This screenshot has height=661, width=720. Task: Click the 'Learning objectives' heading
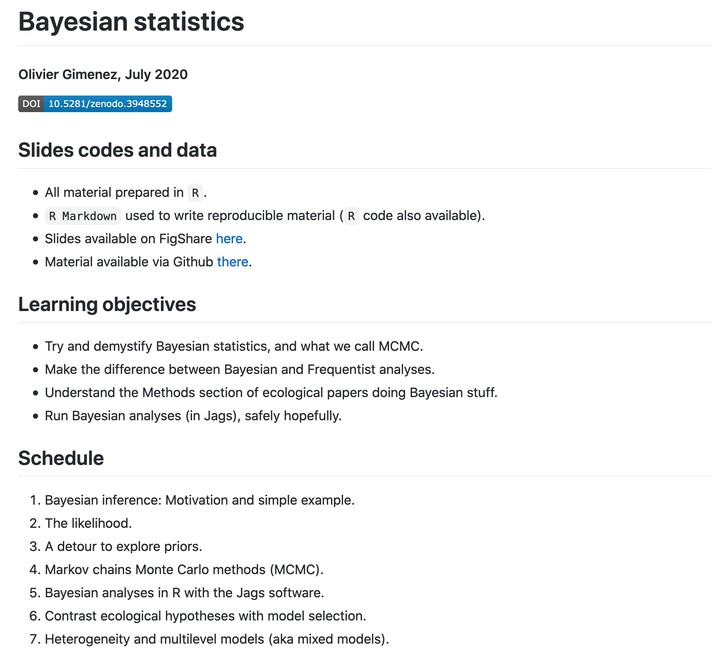coord(107,304)
